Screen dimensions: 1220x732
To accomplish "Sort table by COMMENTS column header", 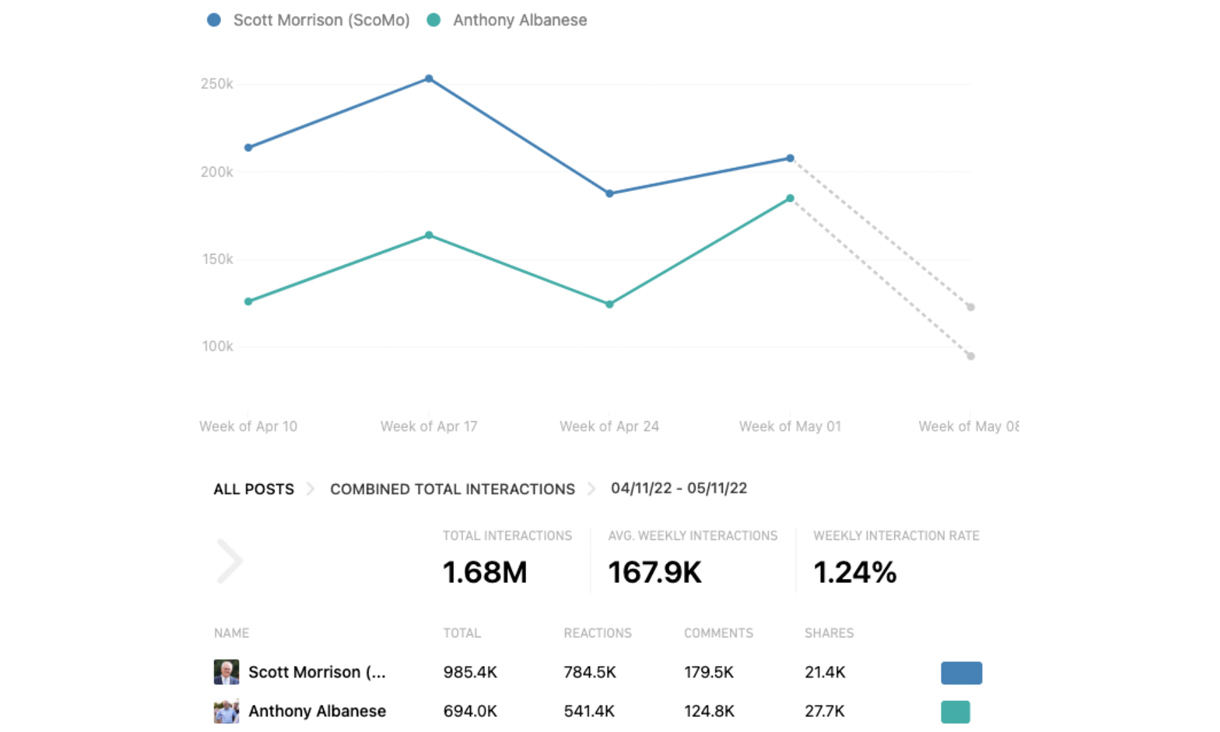I will (718, 633).
